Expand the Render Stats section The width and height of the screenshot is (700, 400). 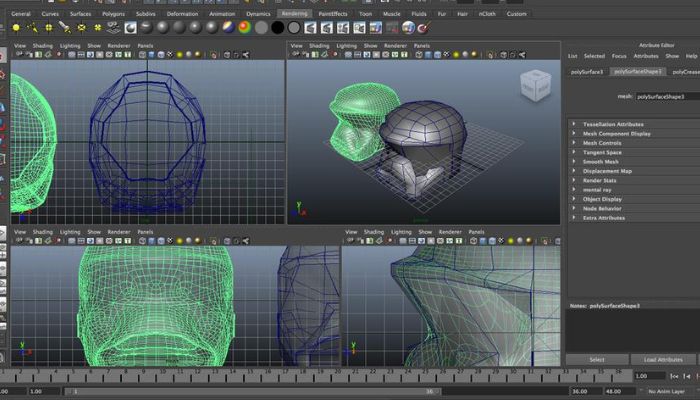tap(601, 180)
